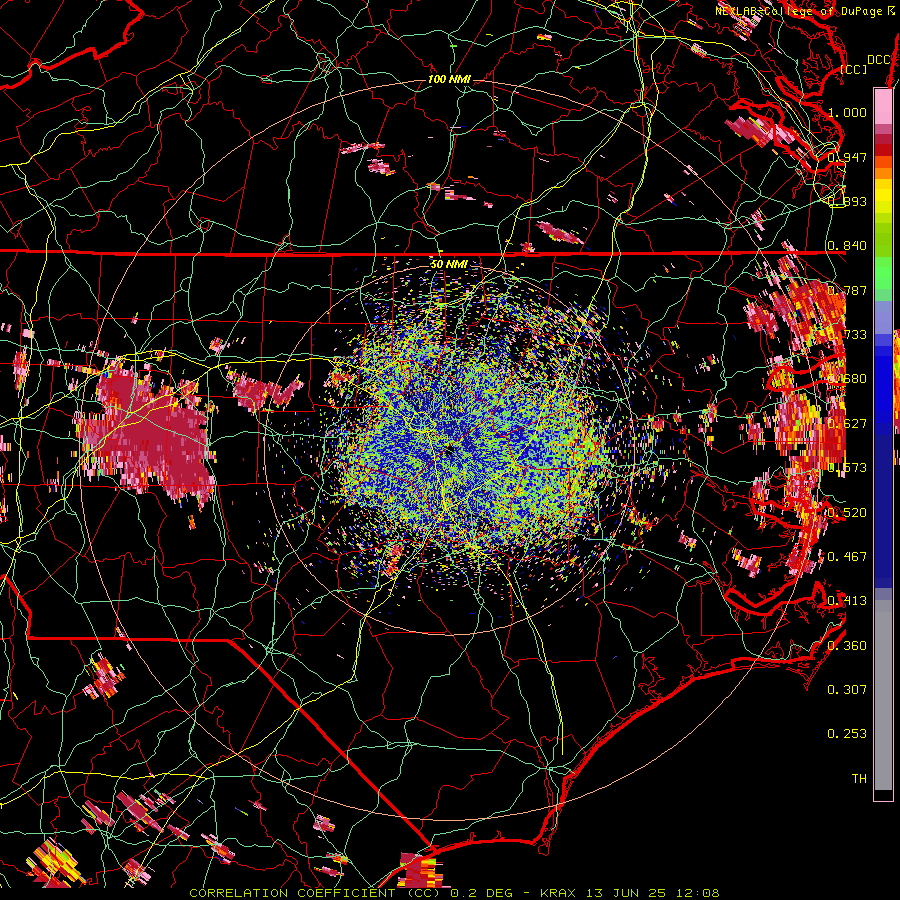This screenshot has height=900, width=900.
Task: Click the 0.307 scale value
Action: coord(847,689)
